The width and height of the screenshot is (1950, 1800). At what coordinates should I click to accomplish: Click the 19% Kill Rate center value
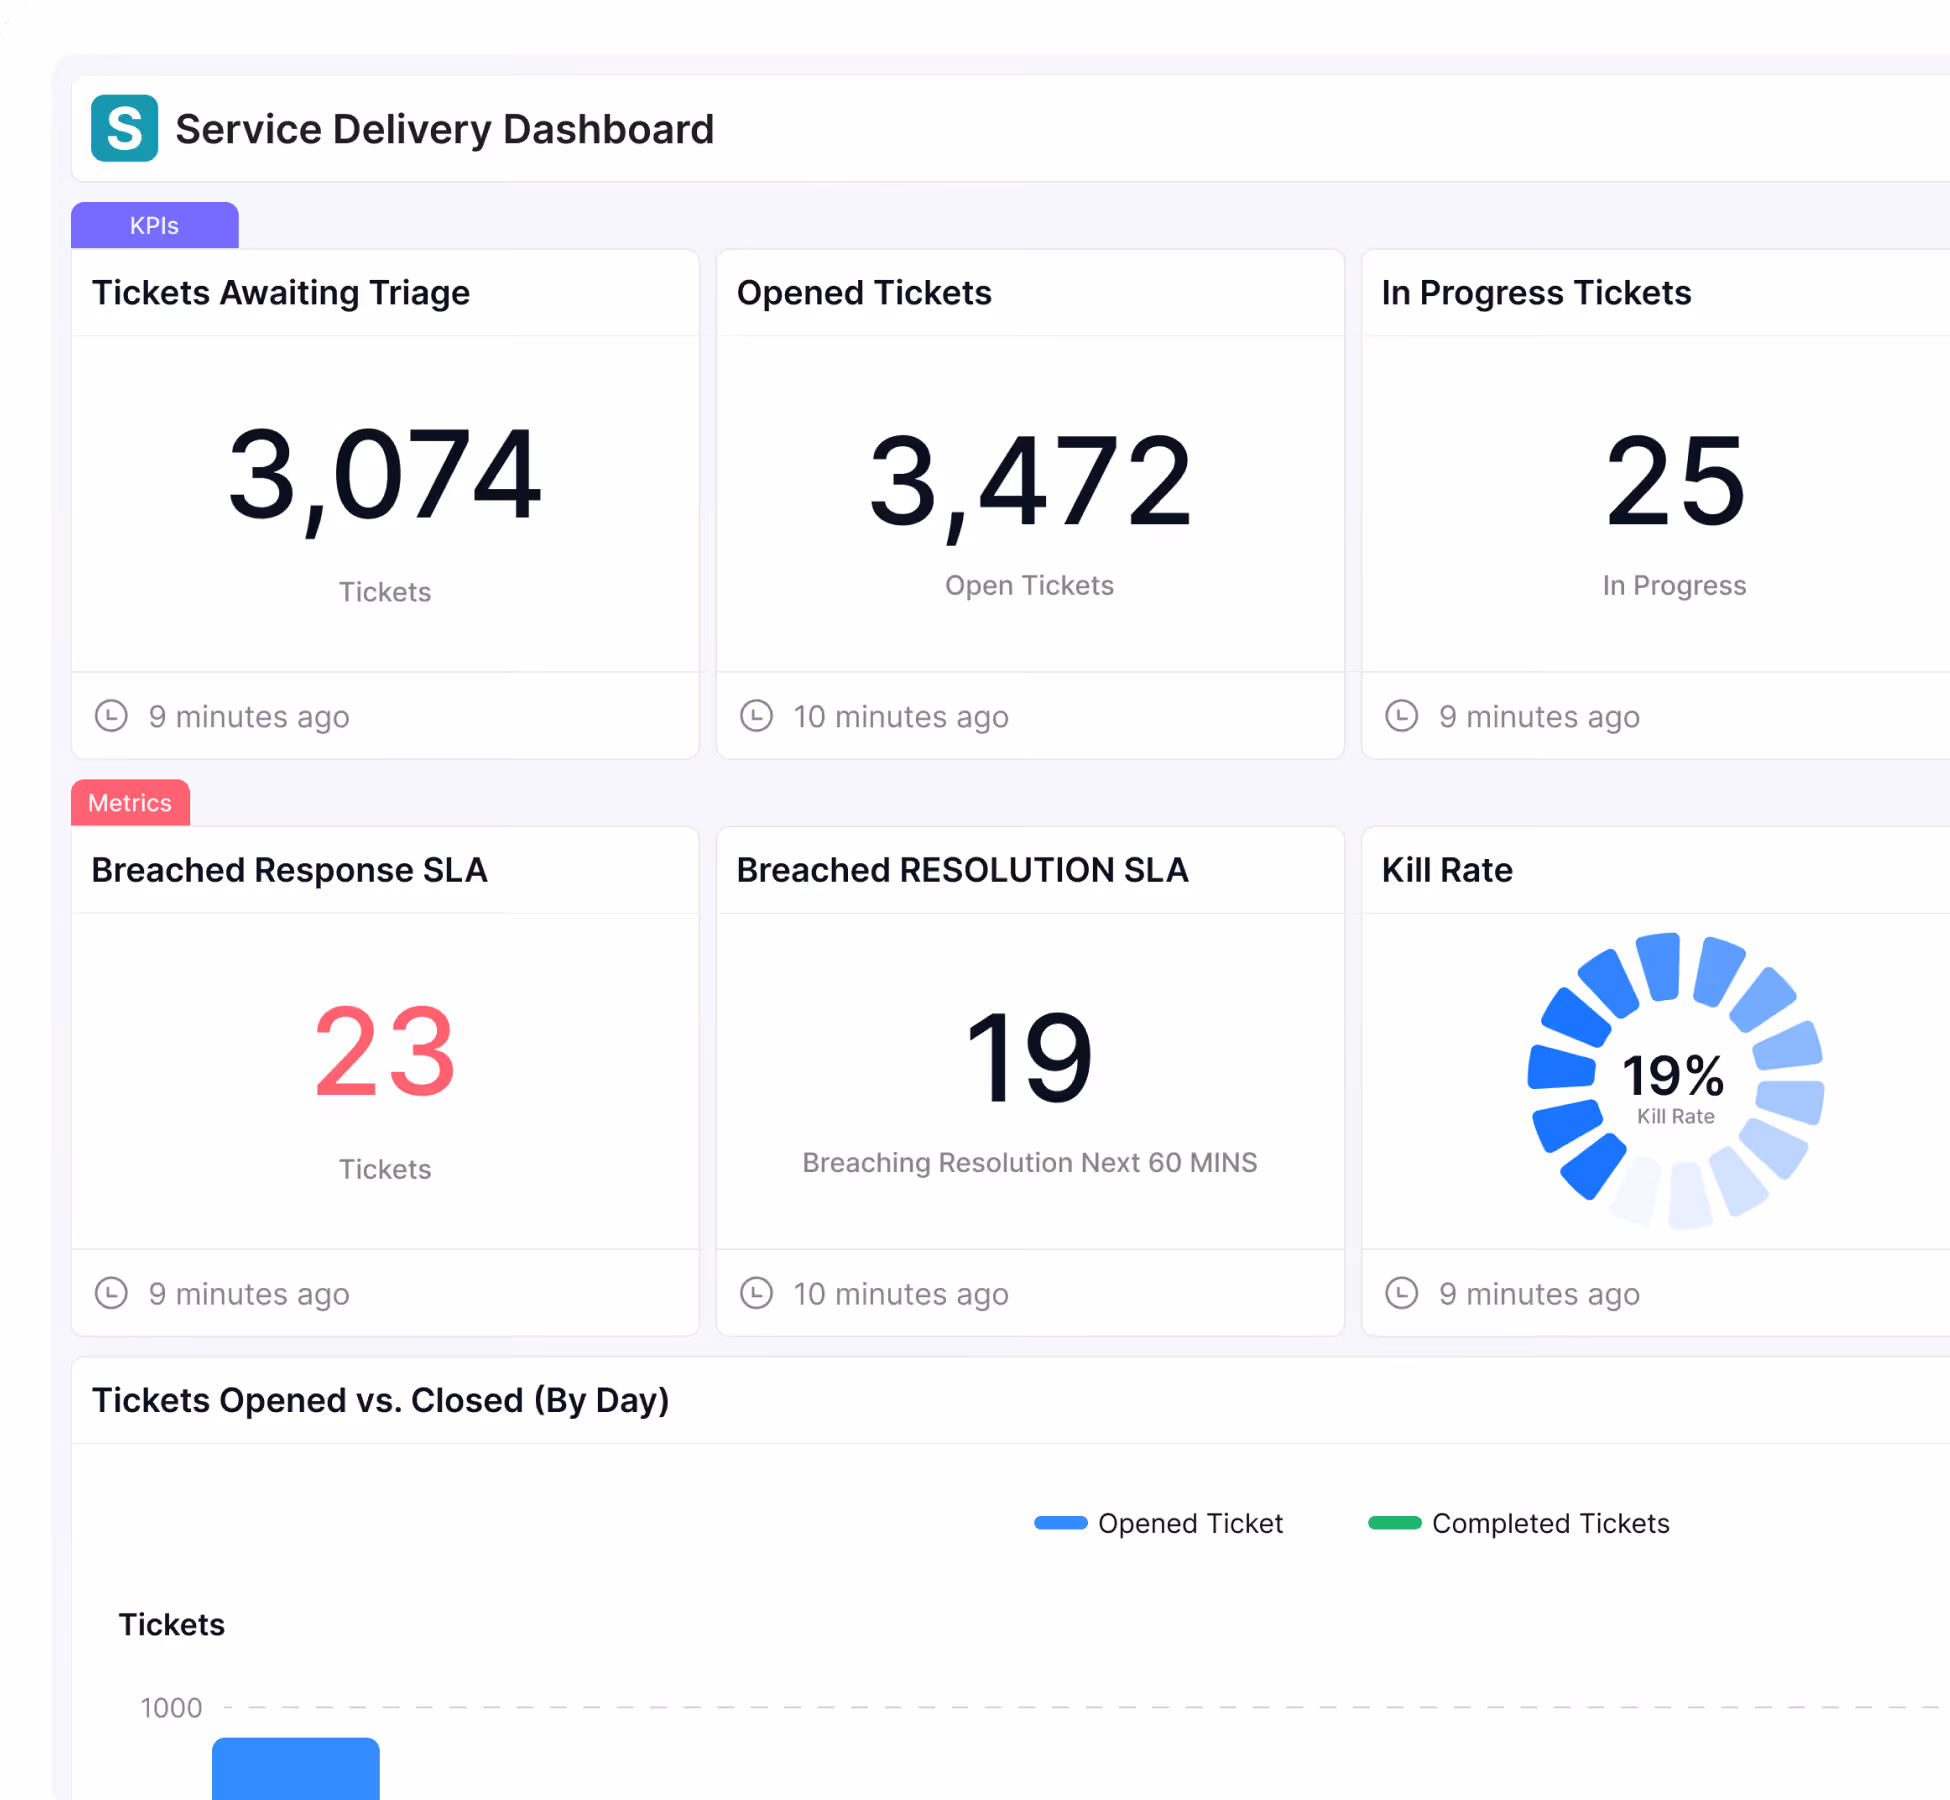[x=1673, y=1076]
